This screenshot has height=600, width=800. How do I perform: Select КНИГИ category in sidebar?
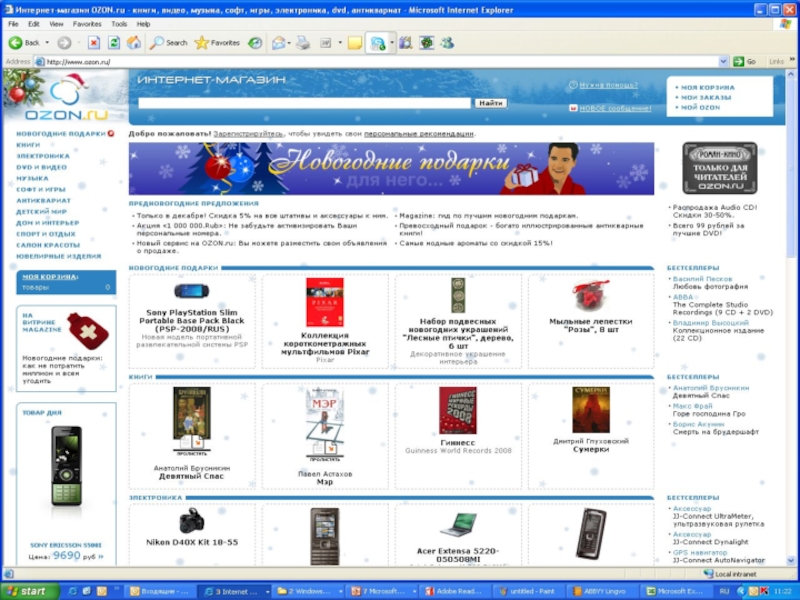[28, 145]
